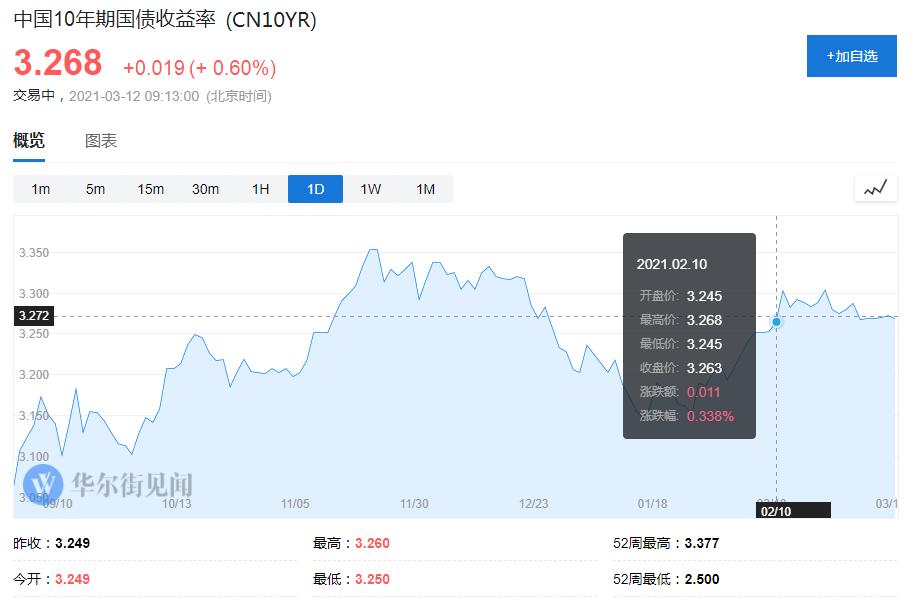
Task: Click the 52周最高 value 3.377
Action: (702, 544)
